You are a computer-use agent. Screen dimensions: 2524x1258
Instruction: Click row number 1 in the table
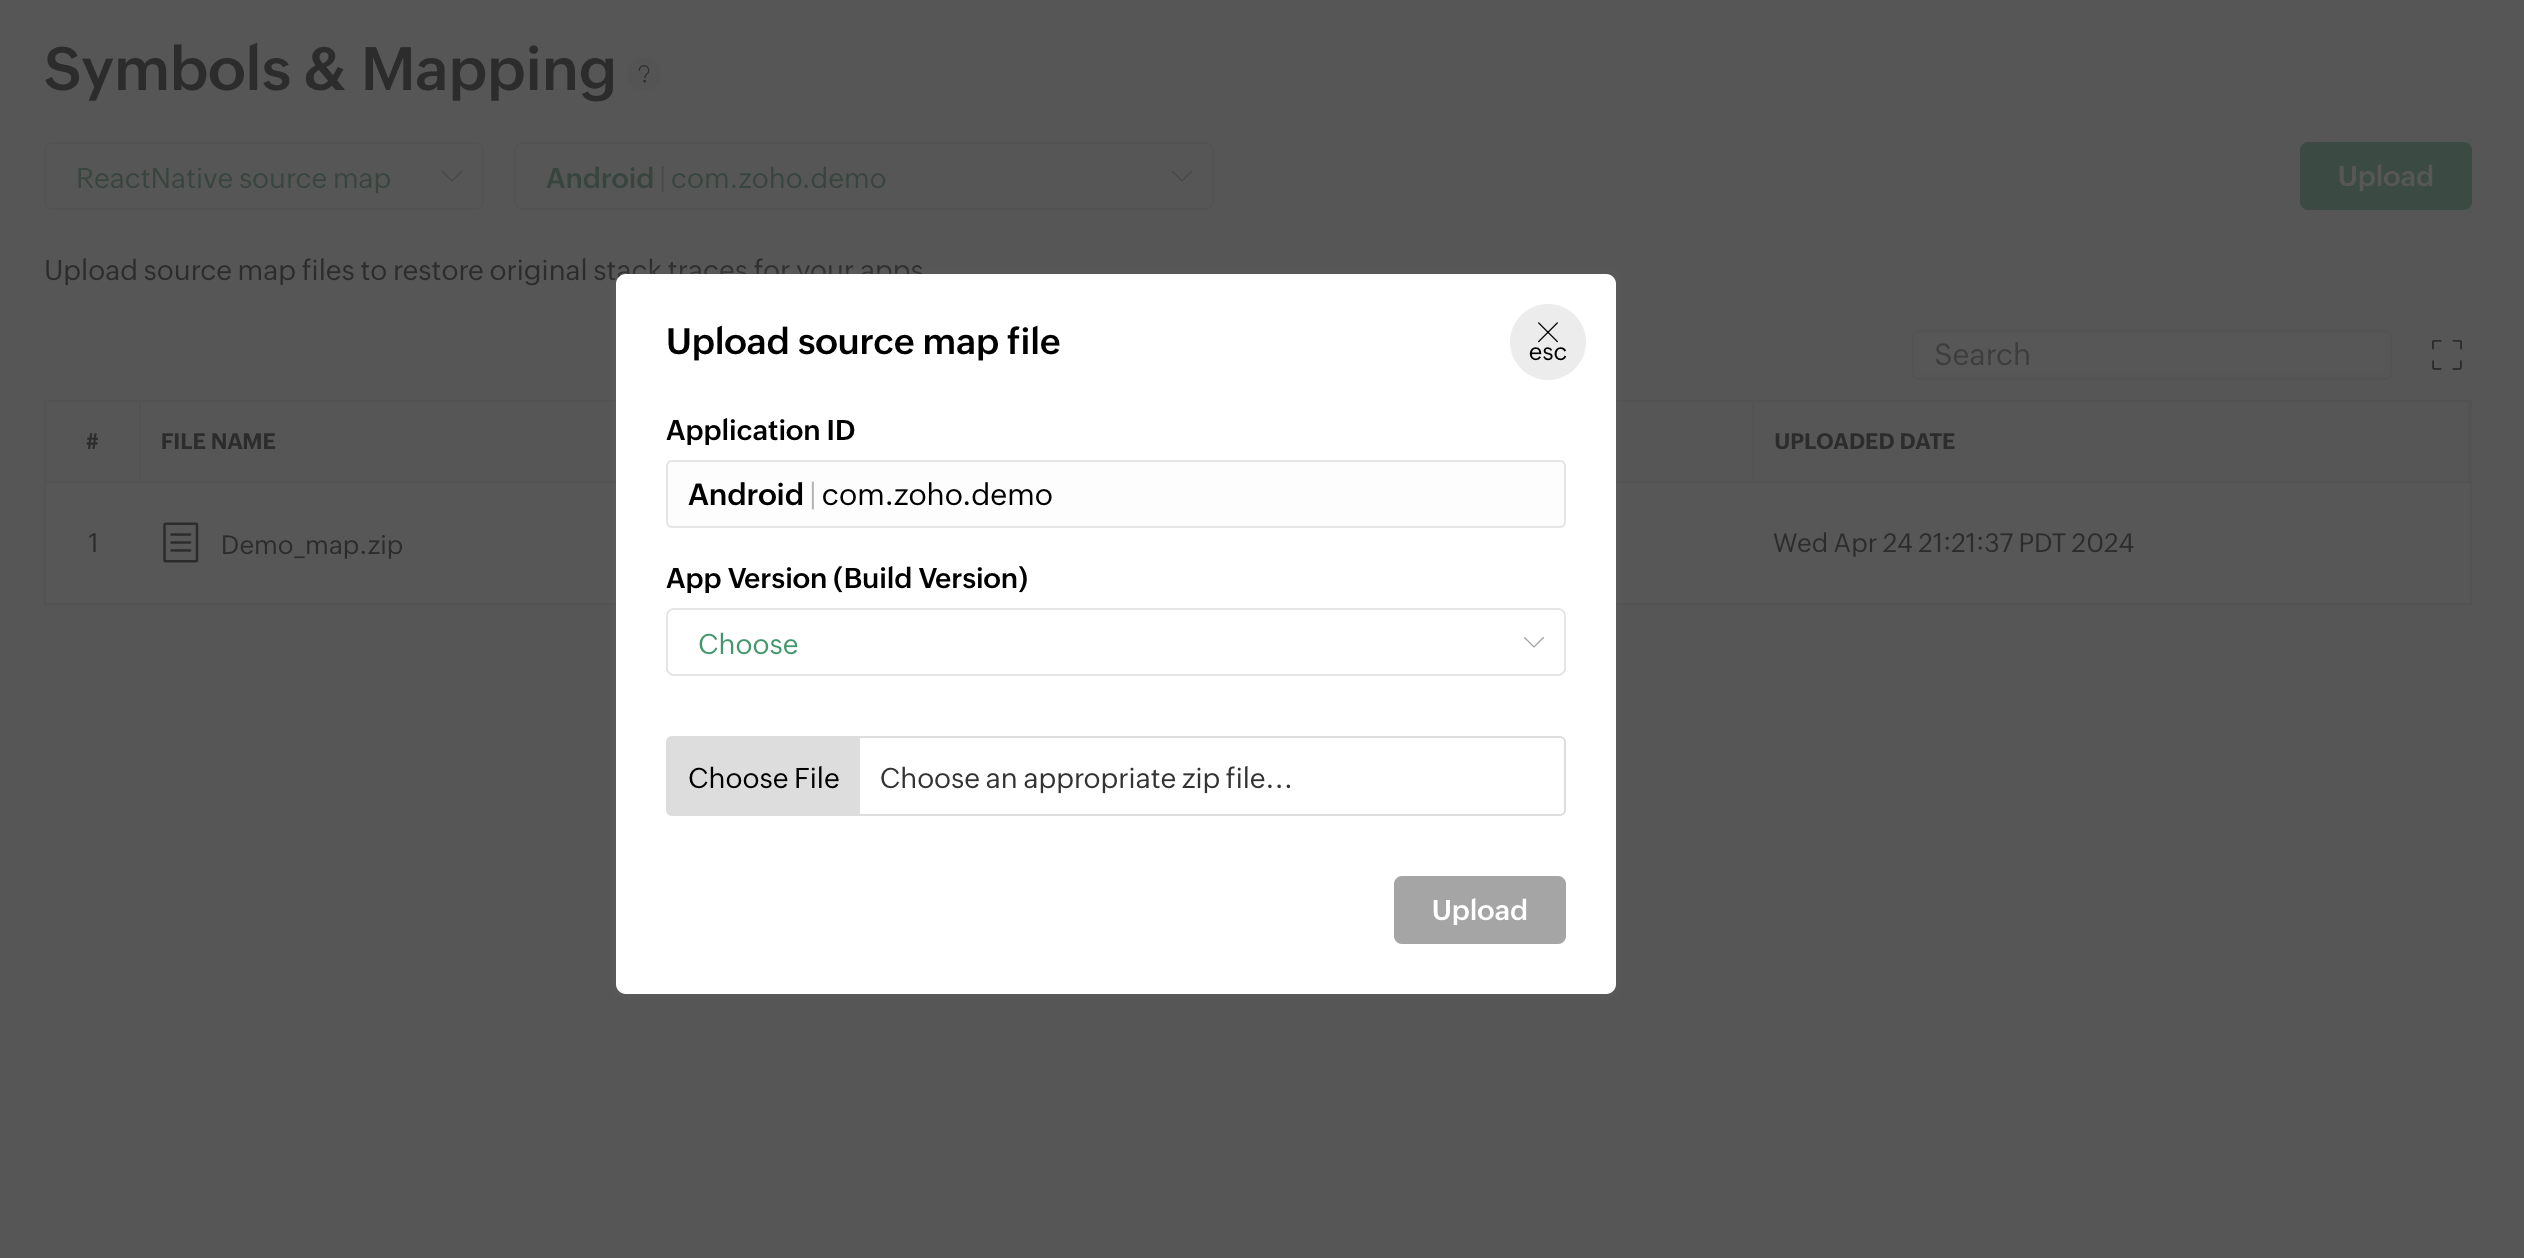point(93,543)
